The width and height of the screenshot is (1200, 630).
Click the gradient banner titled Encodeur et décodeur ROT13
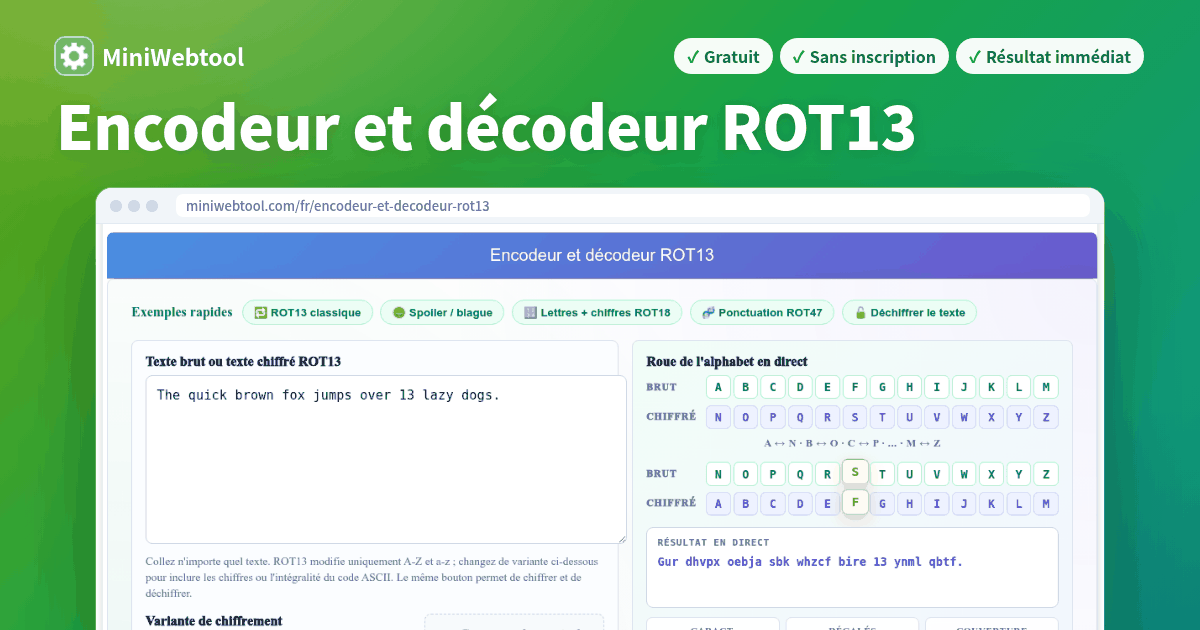[602, 255]
